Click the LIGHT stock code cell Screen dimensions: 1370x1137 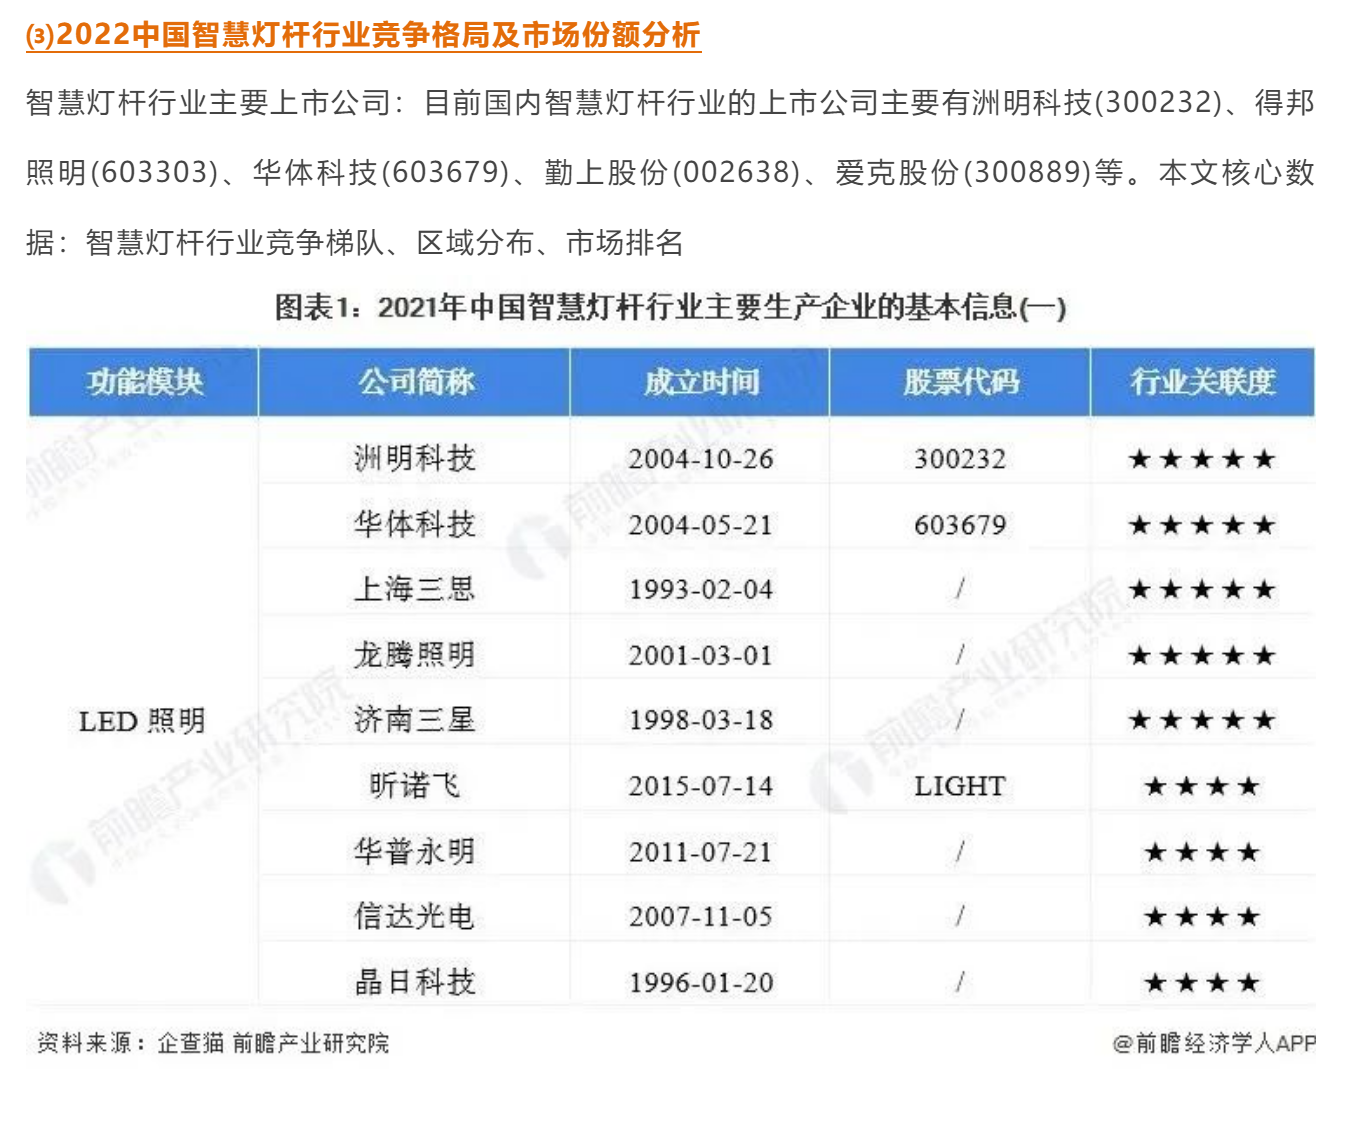pos(960,786)
